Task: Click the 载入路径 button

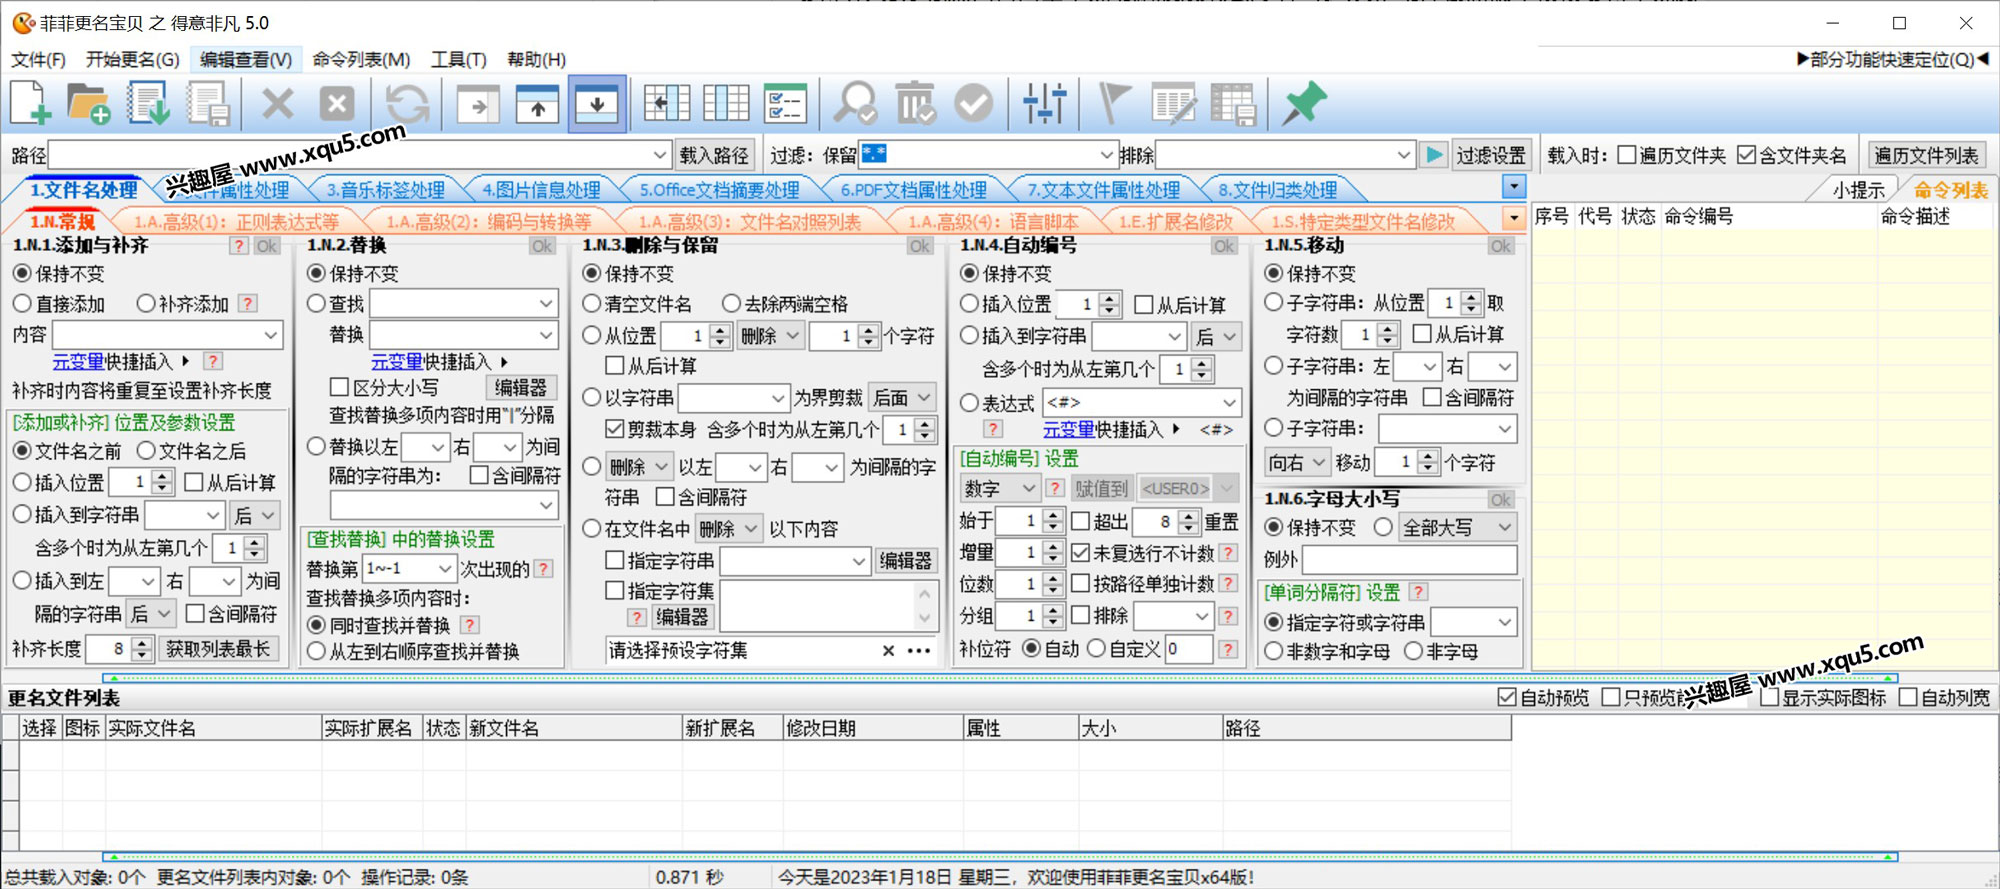Action: coord(714,155)
